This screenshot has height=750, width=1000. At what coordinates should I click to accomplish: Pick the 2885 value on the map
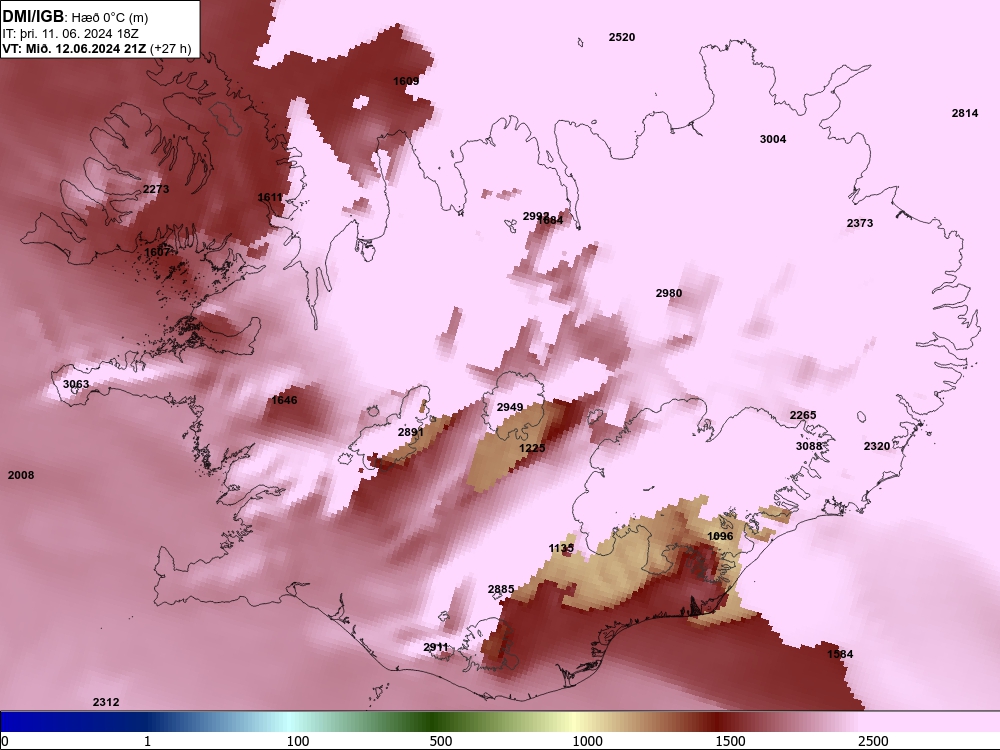pyautogui.click(x=501, y=589)
